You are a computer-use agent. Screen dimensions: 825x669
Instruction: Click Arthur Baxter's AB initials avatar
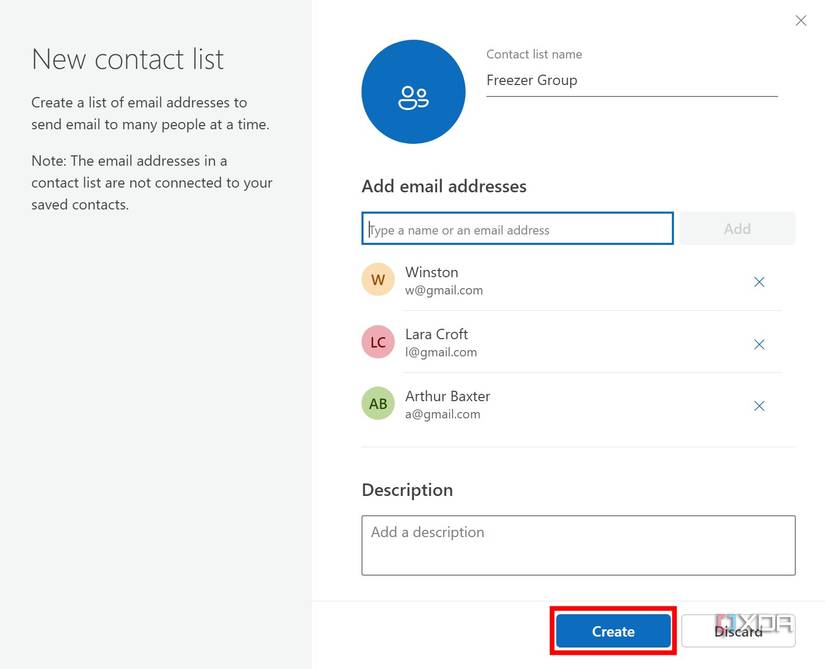378,404
